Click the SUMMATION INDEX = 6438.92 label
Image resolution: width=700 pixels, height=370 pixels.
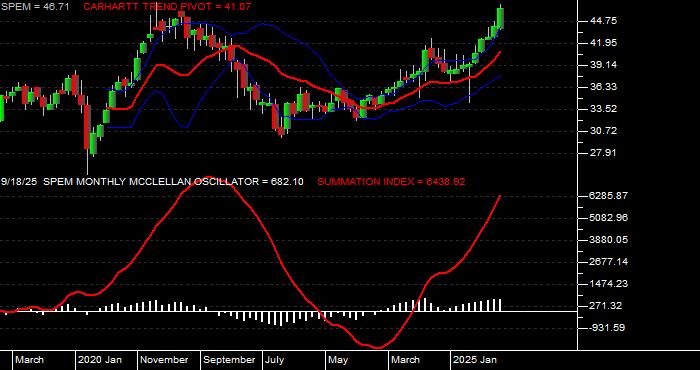coord(391,182)
